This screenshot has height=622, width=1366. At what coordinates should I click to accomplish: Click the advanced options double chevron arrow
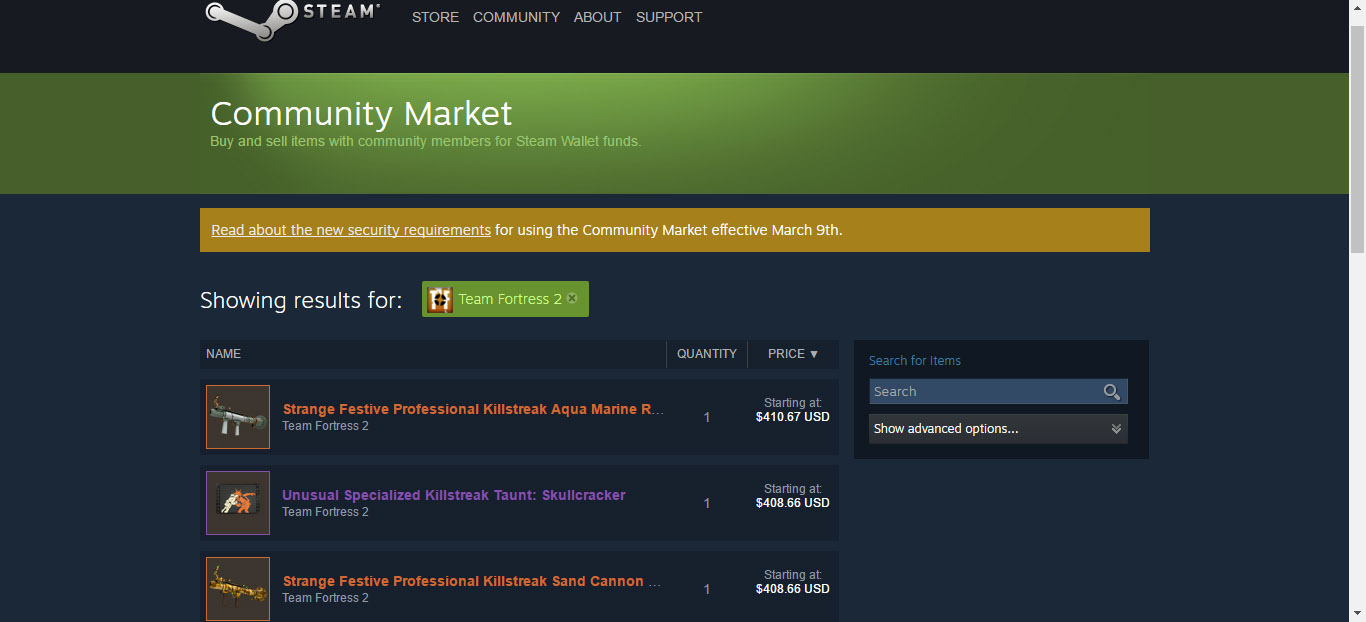pyautogui.click(x=1116, y=429)
